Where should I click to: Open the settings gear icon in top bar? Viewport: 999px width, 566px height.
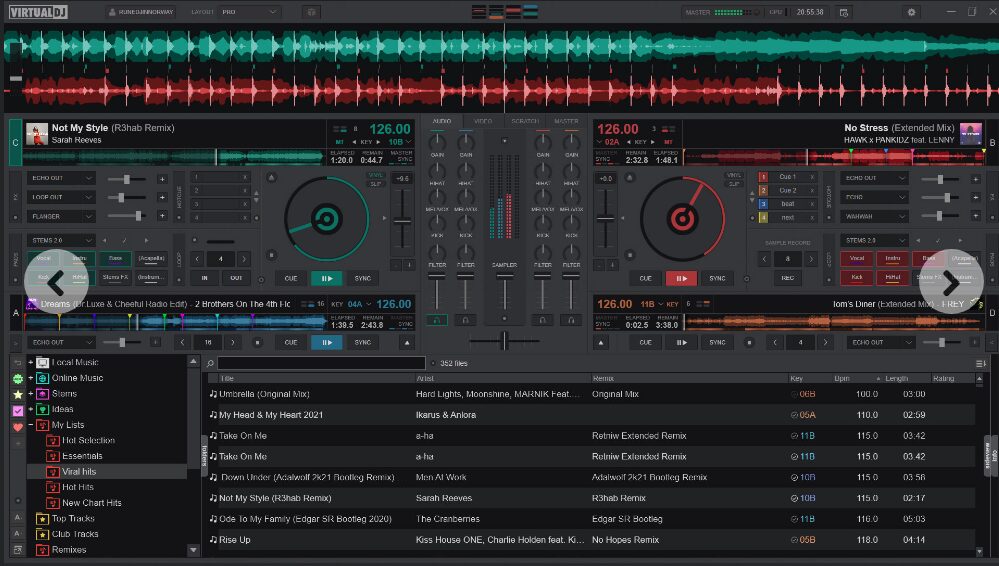tap(911, 12)
